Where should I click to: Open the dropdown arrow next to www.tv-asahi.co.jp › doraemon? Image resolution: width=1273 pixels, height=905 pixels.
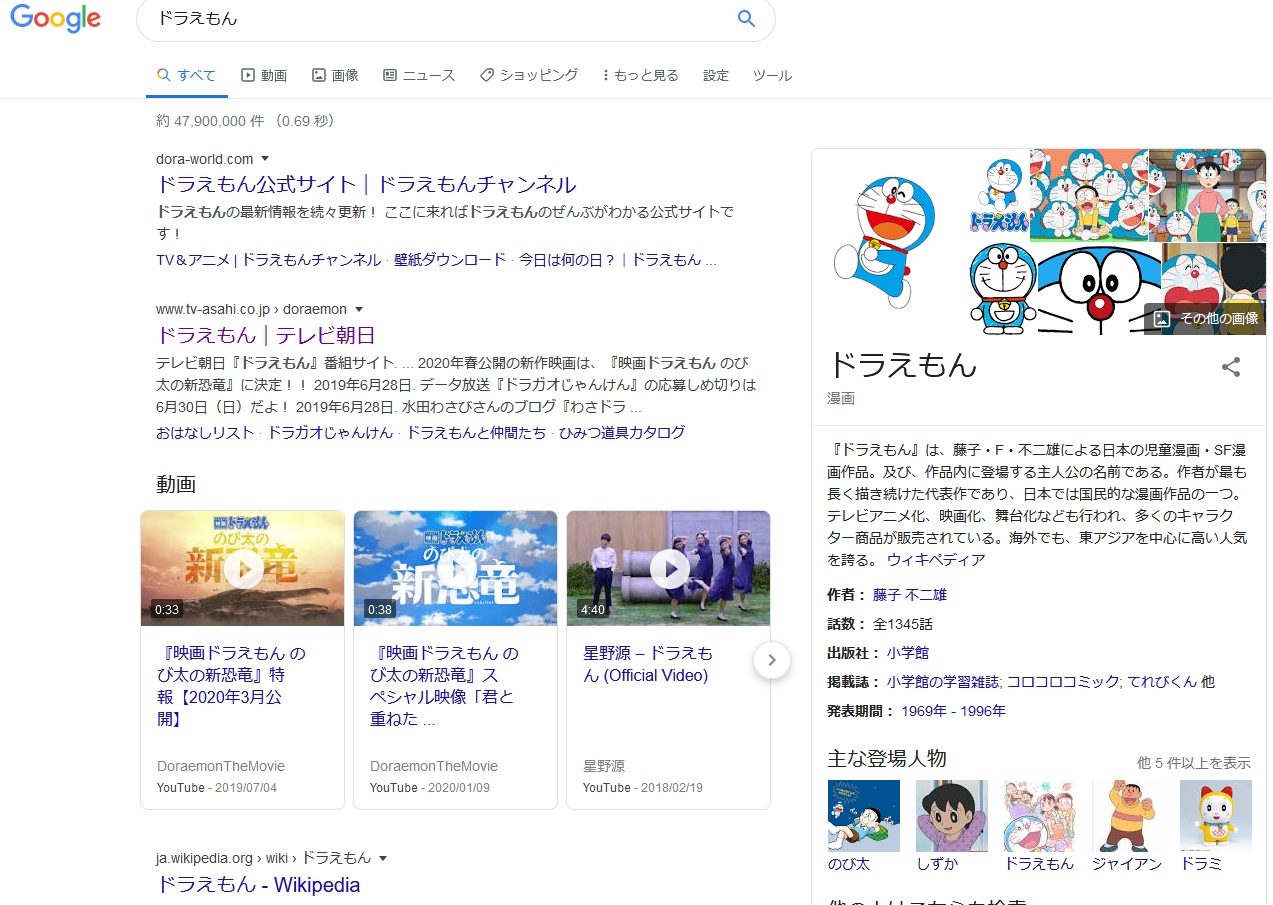360,310
